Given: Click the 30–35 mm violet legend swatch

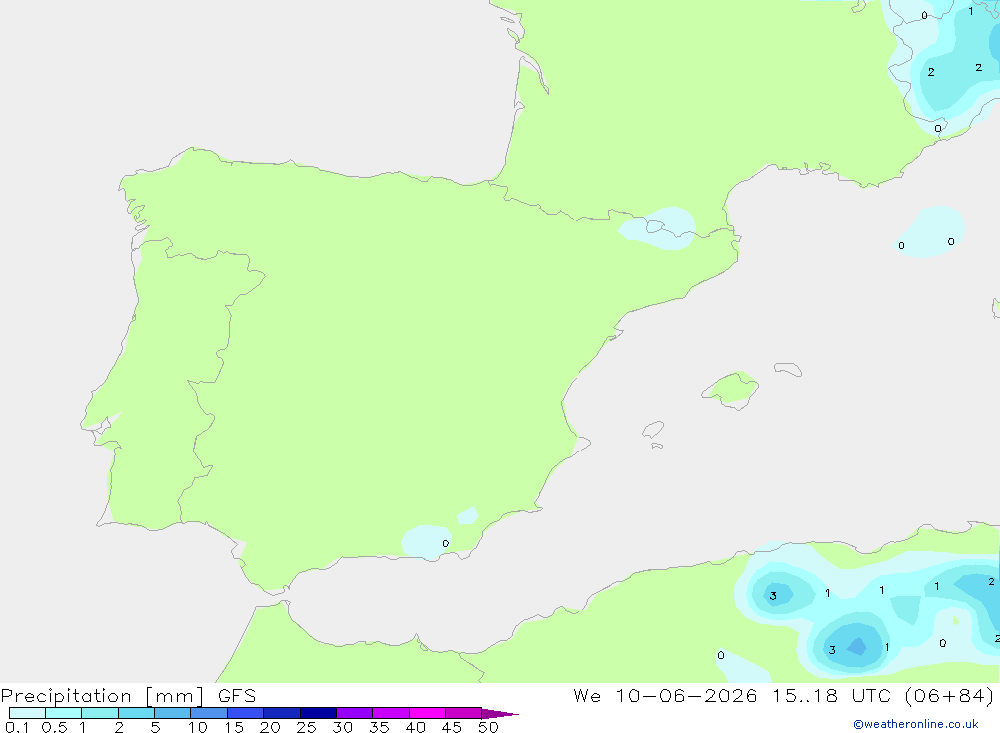Looking at the screenshot, I should pos(354,713).
